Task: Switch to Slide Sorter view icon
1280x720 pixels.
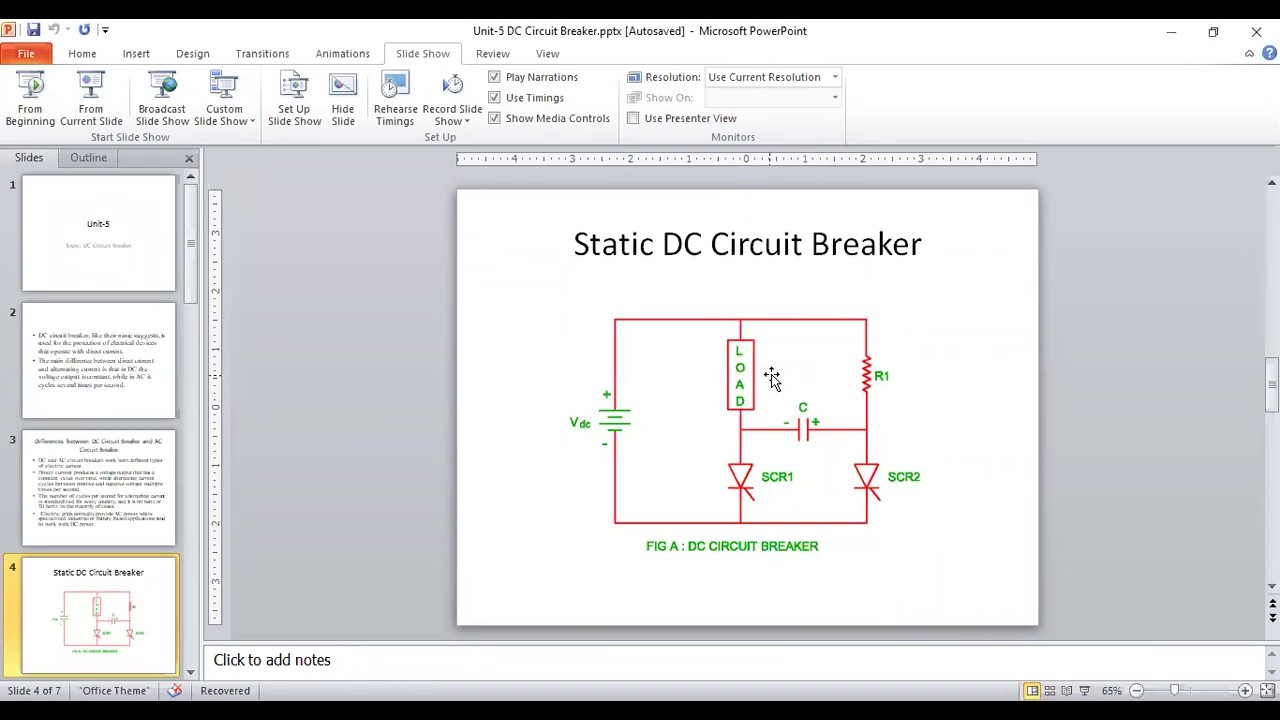Action: [x=1050, y=691]
